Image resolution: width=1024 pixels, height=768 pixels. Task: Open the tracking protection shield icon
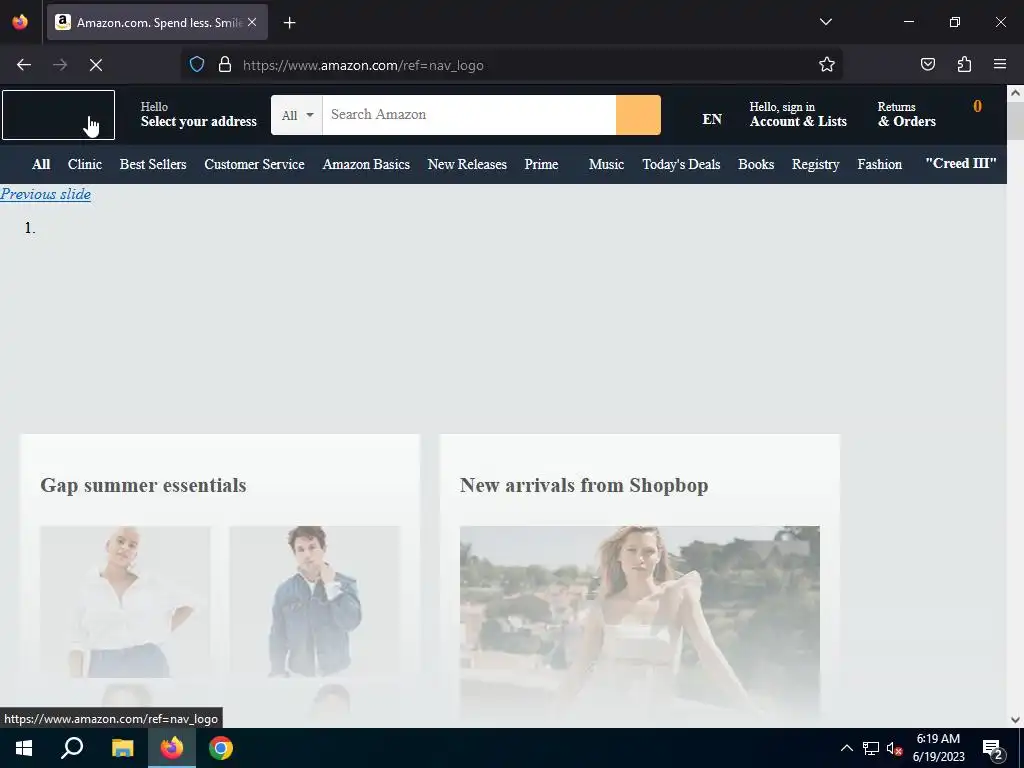coord(197,65)
